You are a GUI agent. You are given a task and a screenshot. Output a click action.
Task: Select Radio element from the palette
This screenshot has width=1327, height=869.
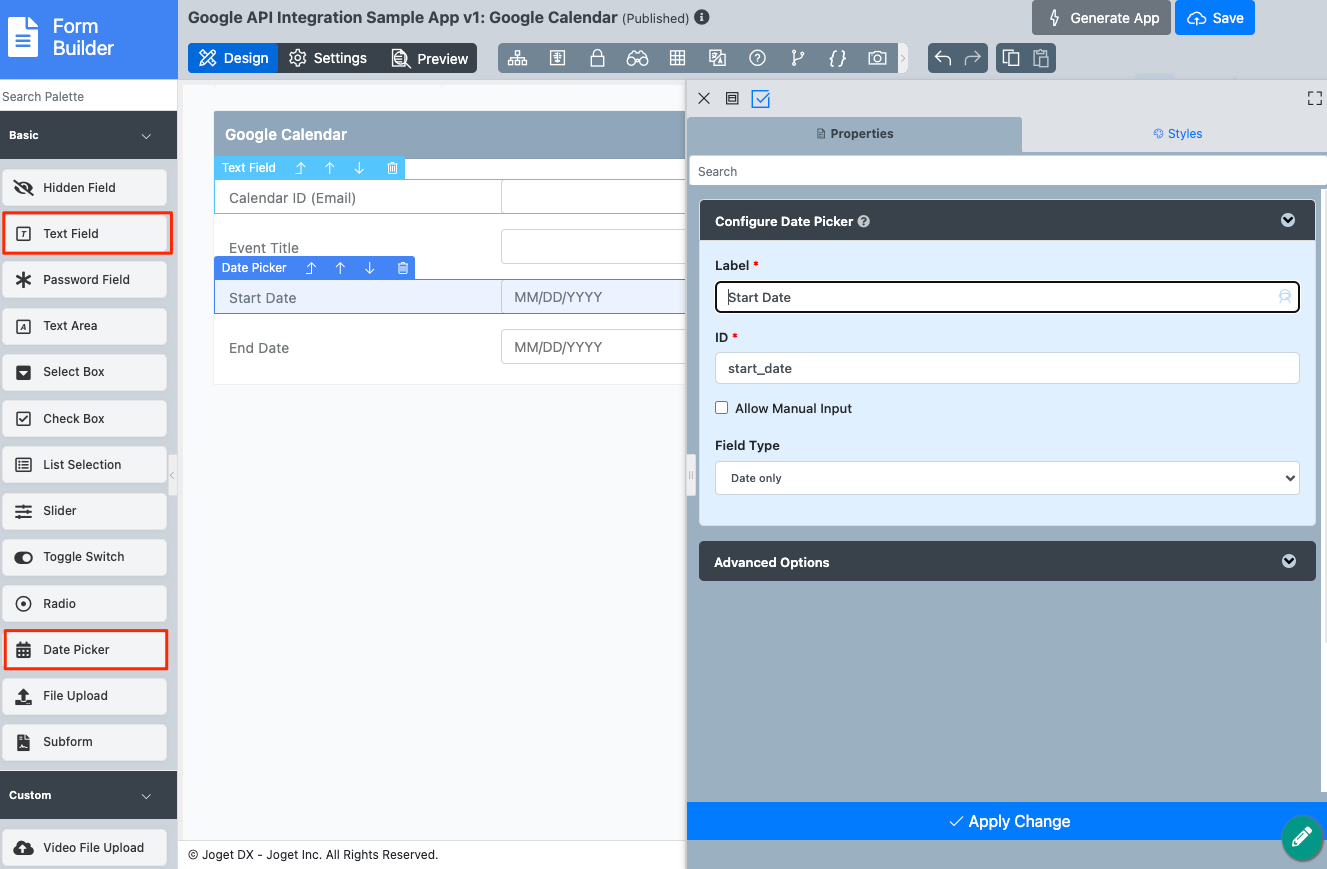coord(85,604)
